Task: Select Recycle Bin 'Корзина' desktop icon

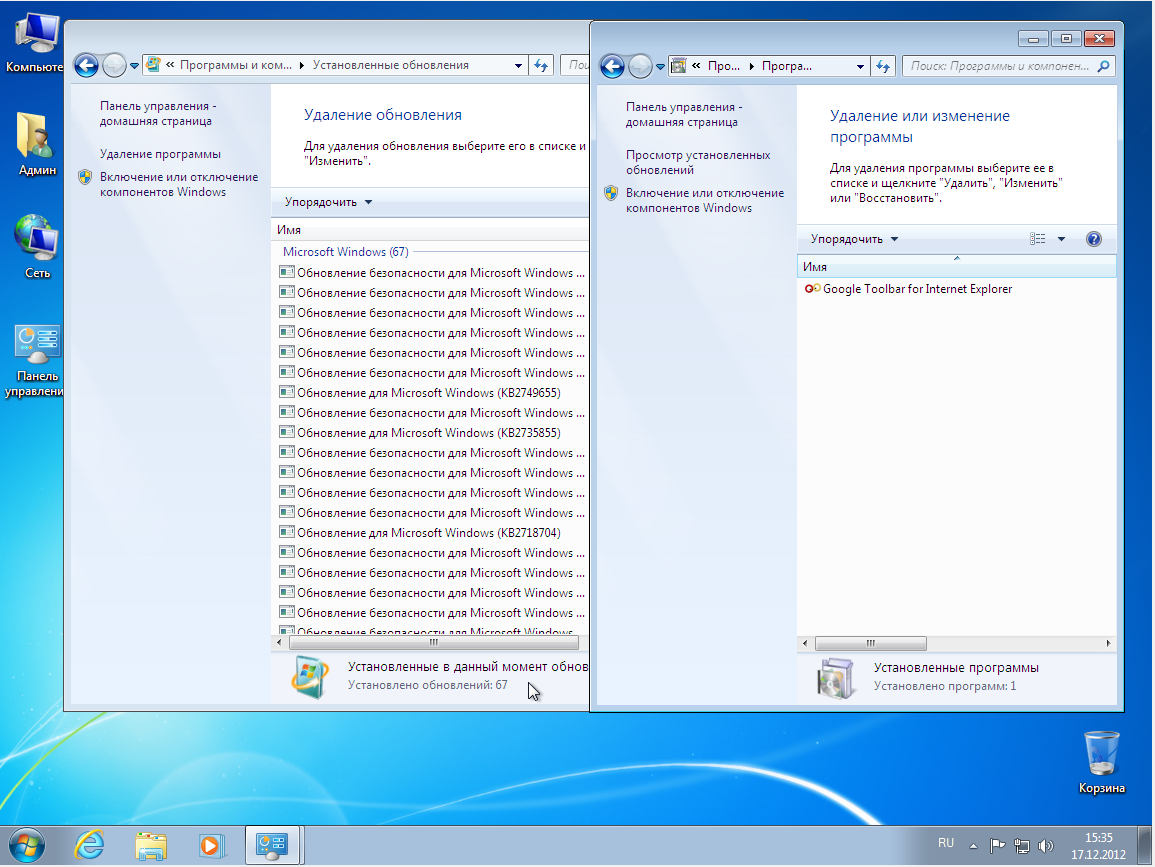Action: coord(1102,762)
